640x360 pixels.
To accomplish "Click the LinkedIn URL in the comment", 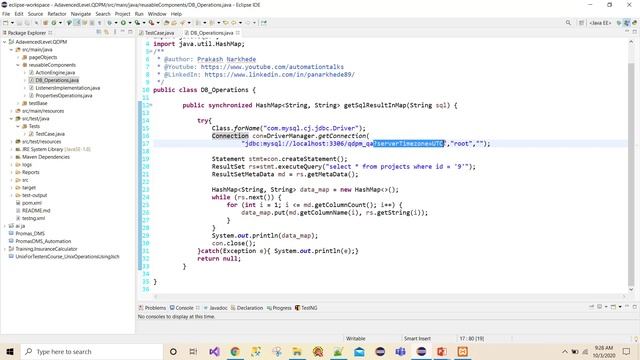I will (280, 74).
